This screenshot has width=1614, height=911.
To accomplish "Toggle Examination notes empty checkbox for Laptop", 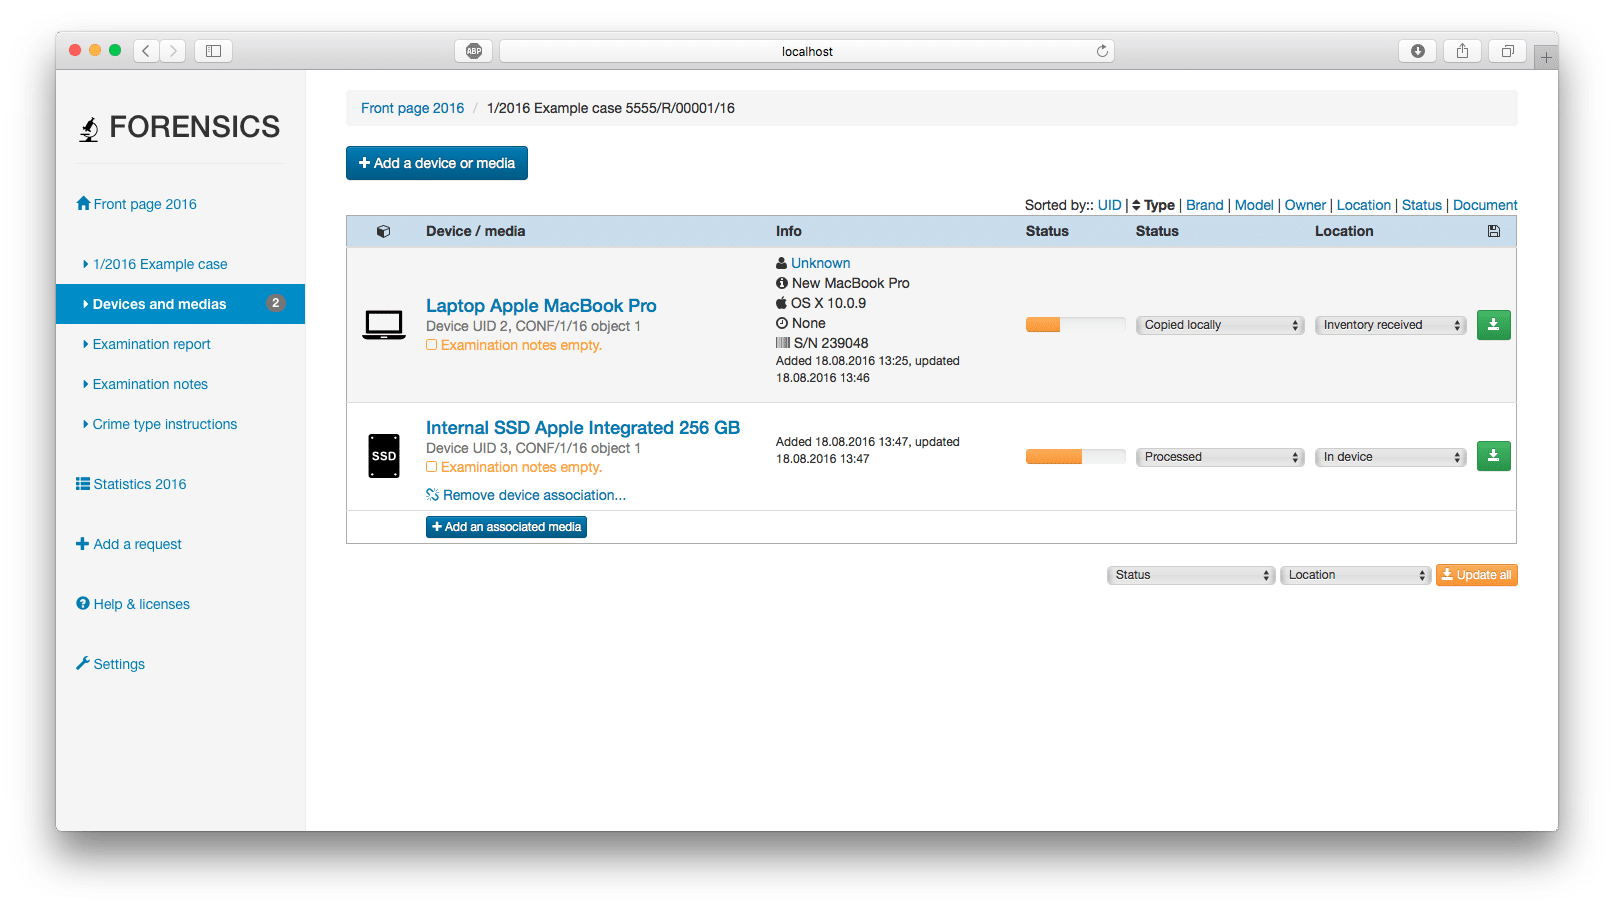I will [x=432, y=345].
